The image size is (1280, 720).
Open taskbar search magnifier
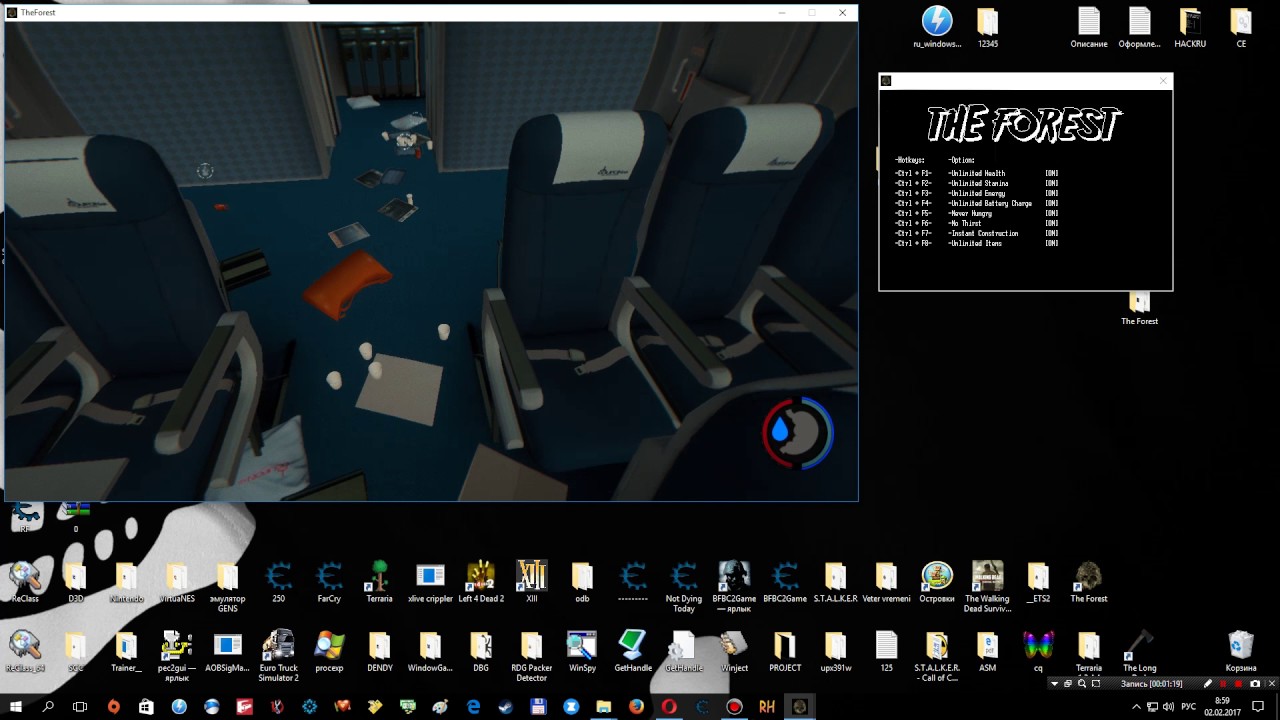(48, 707)
